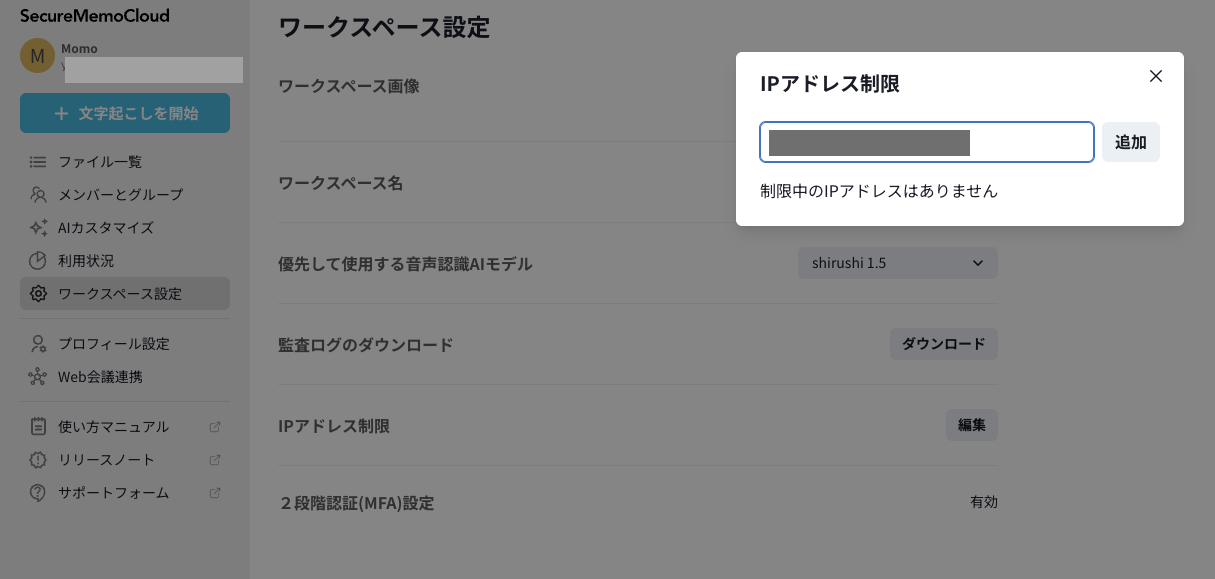Go to メンバーとグループ menu item
The width and height of the screenshot is (1215, 579).
pos(120,194)
